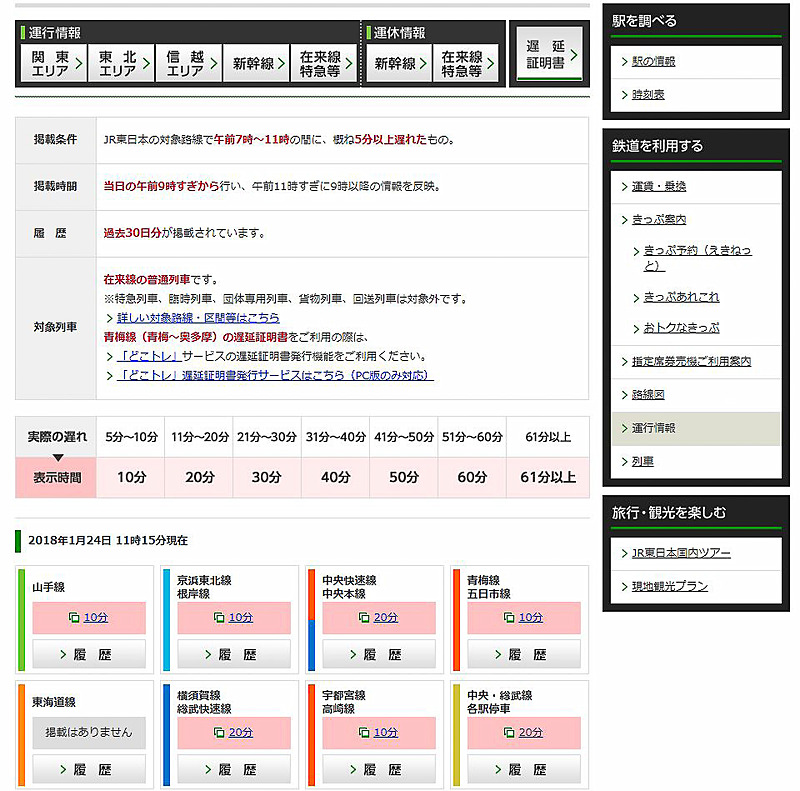Open the 新幹線 tab under 運休情報
Image resolution: width=800 pixels, height=791 pixels.
[x=401, y=62]
